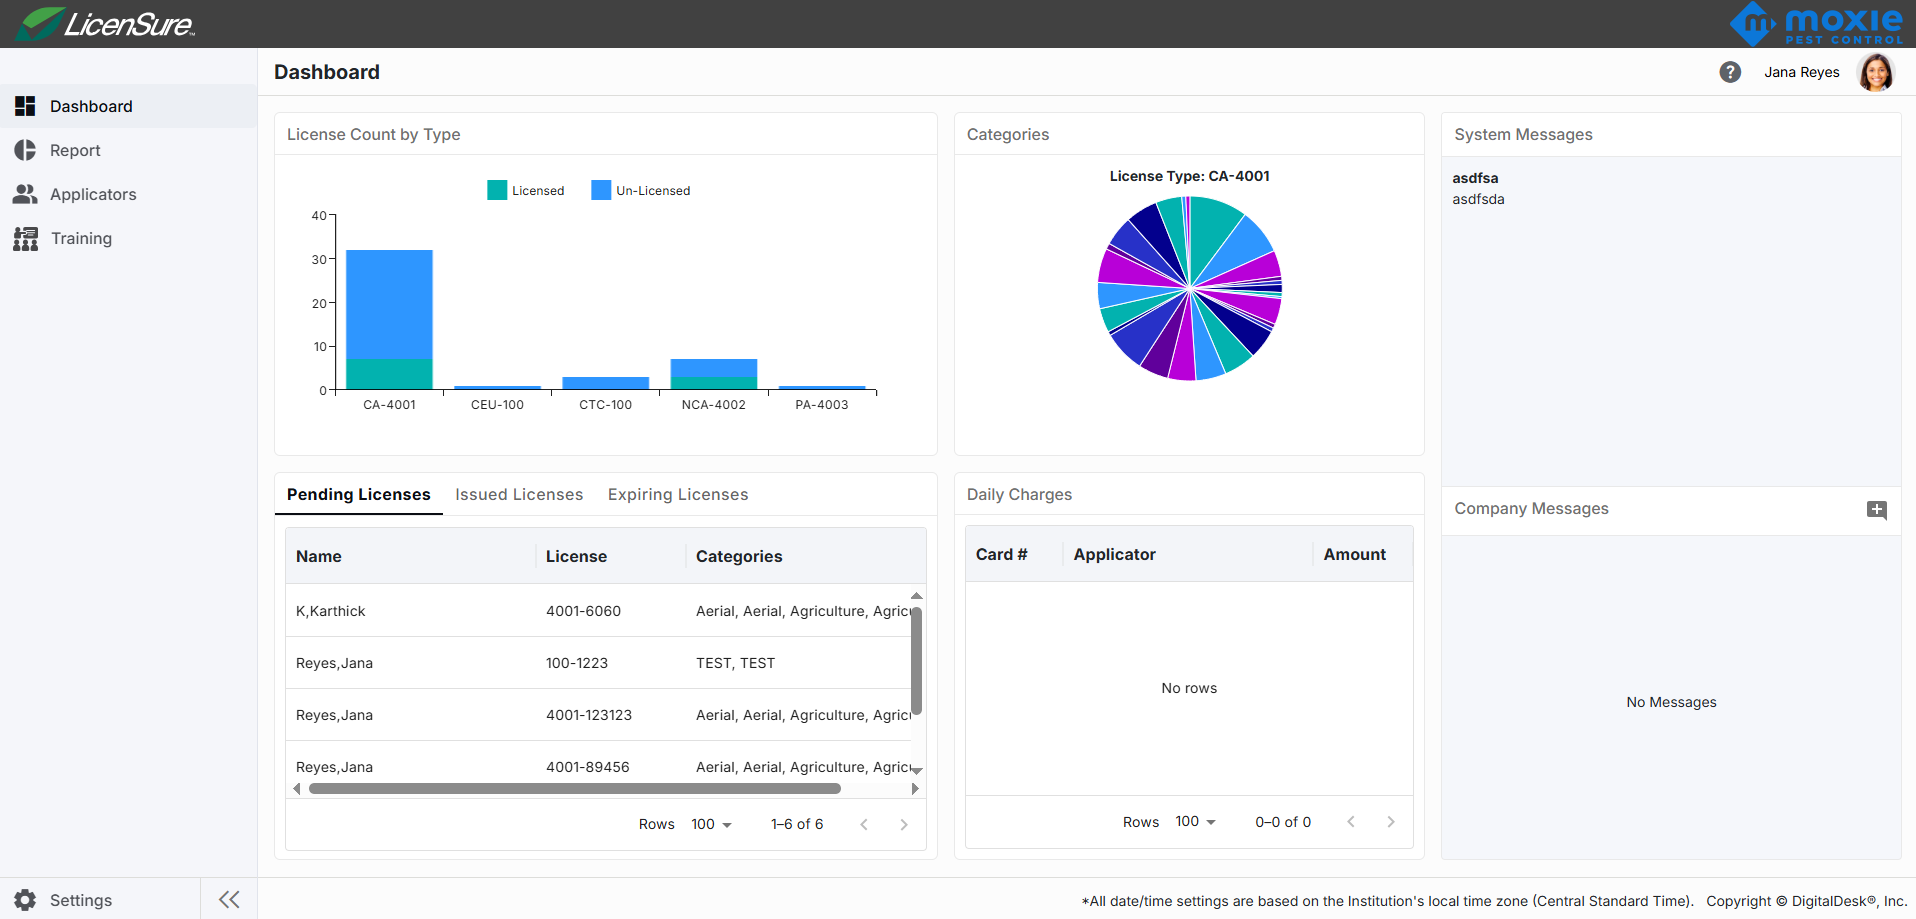Viewport: 1916px width, 919px height.
Task: Open Rows dropdown in Pending Licenses table
Action: click(711, 824)
